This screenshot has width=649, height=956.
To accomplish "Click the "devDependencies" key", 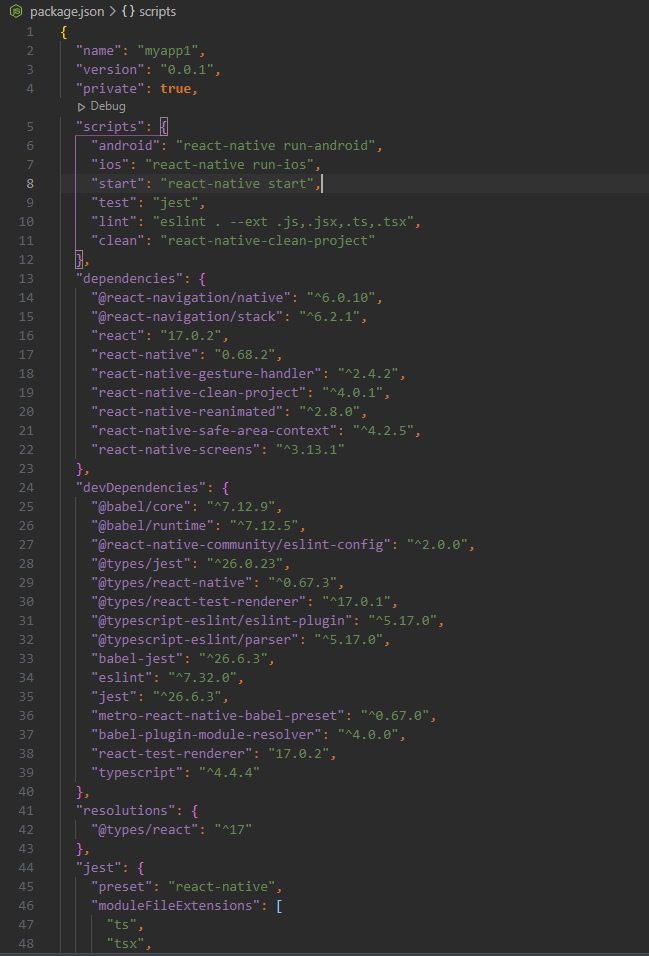I will 141,487.
